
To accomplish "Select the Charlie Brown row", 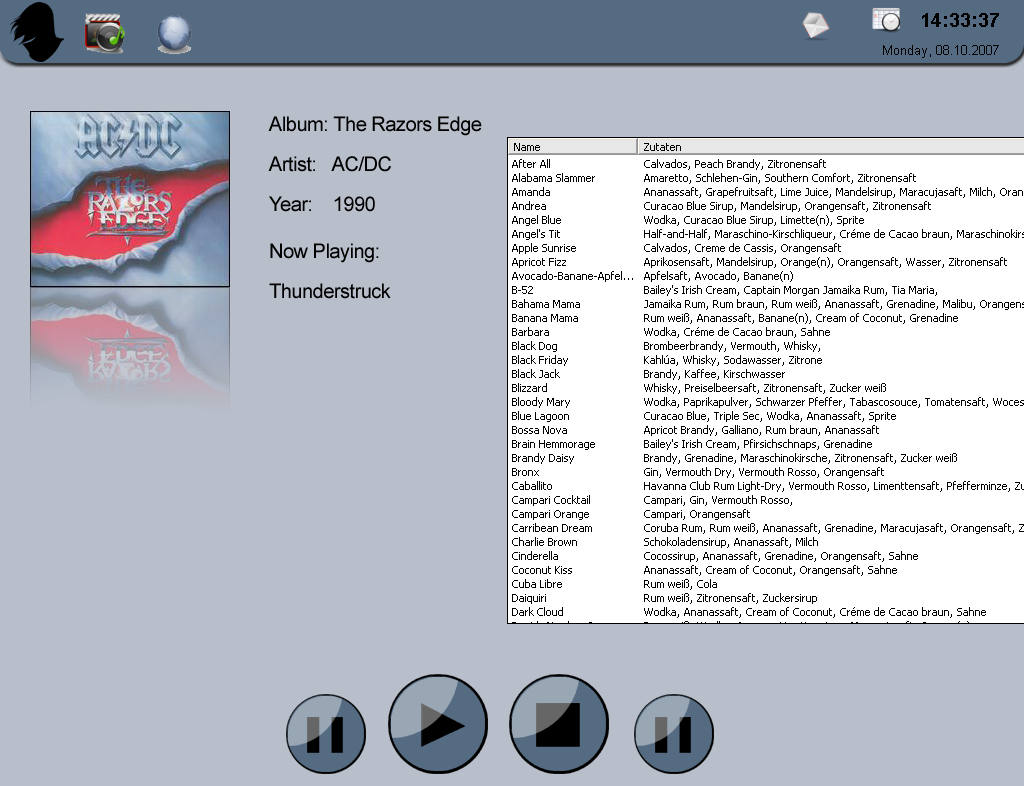I will click(766, 542).
